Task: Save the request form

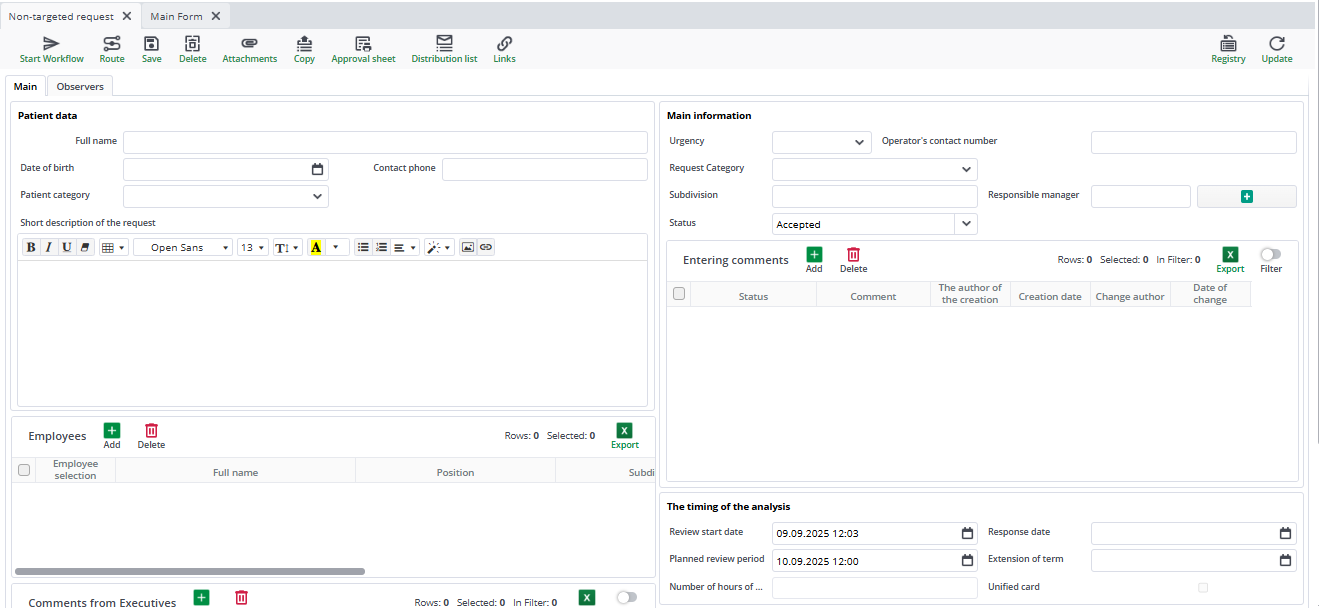Action: click(151, 44)
